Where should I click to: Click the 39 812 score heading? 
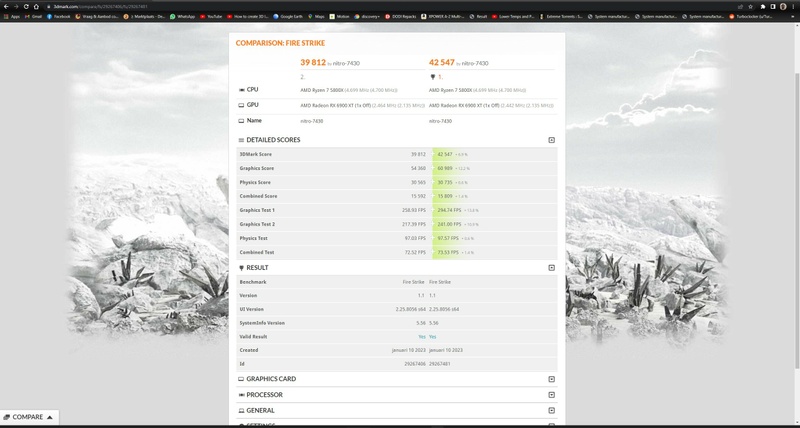(x=313, y=62)
